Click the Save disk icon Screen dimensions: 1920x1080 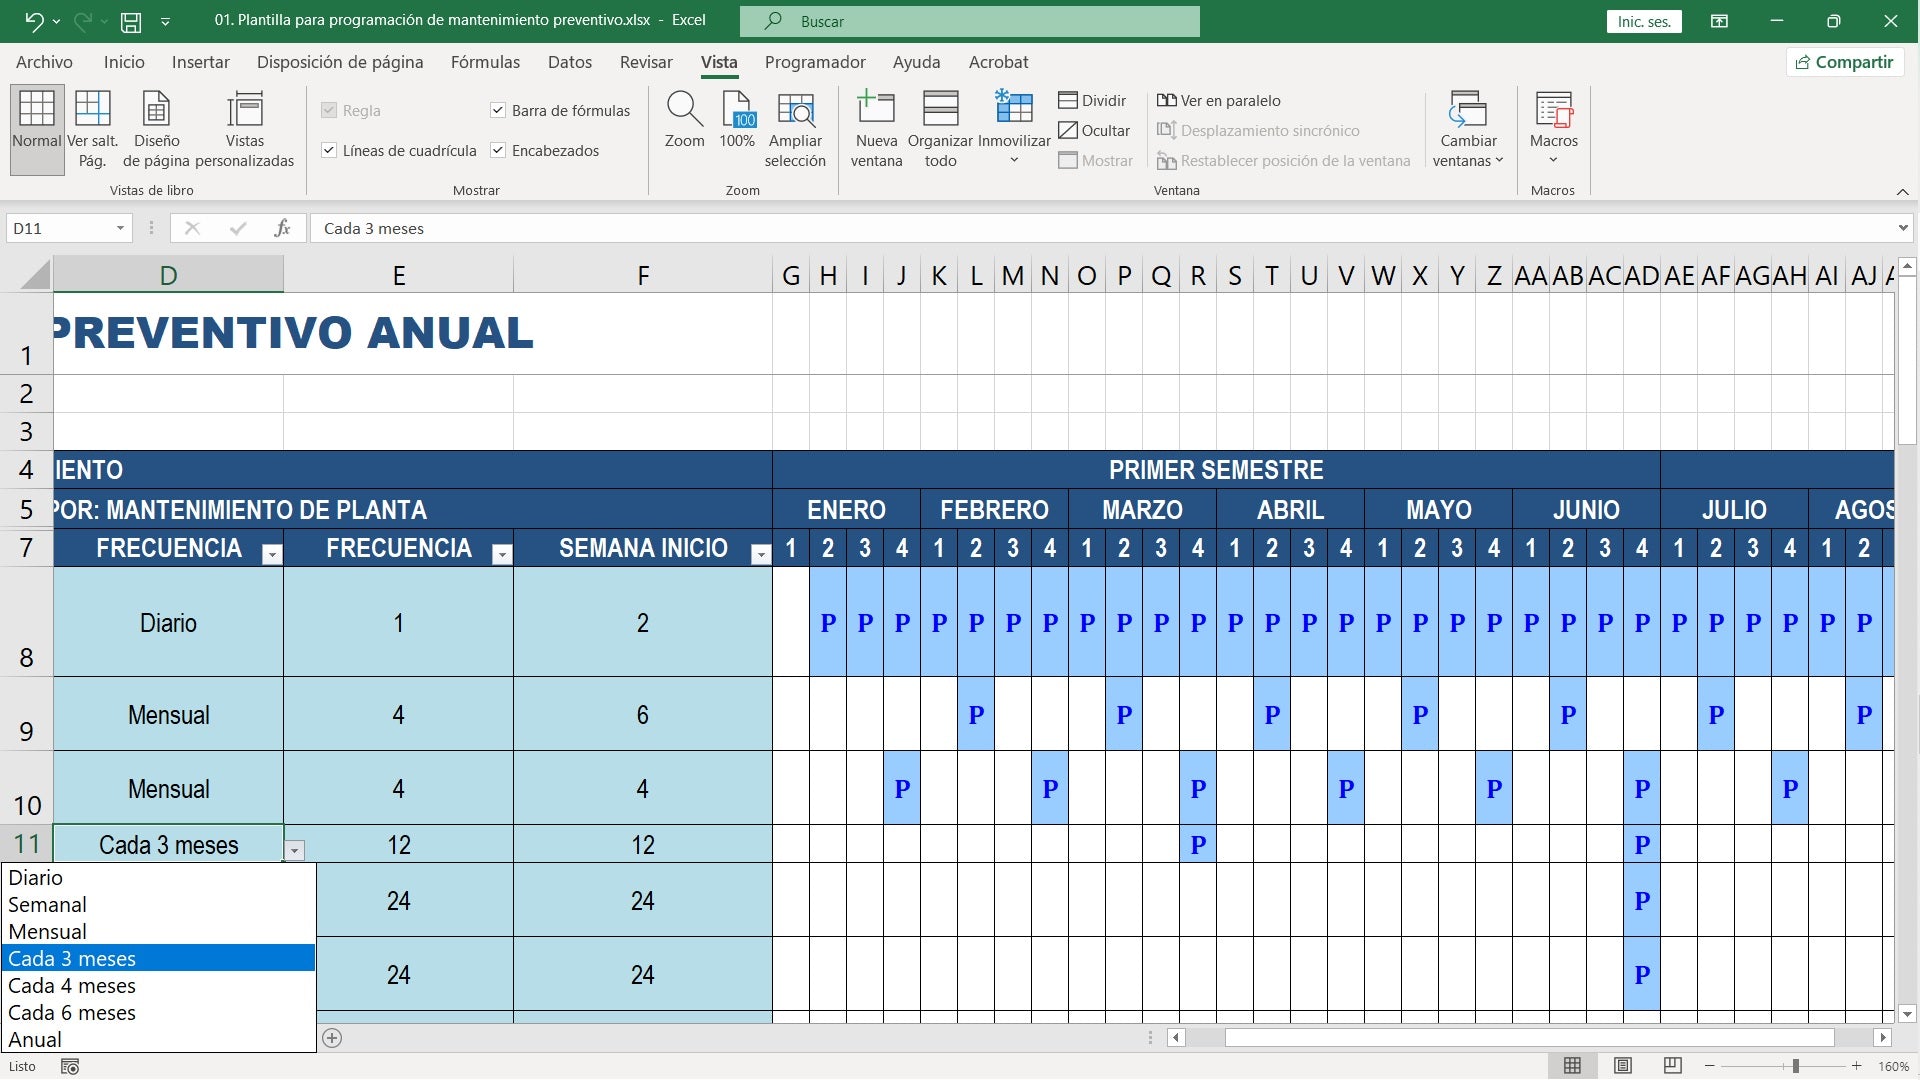[130, 20]
